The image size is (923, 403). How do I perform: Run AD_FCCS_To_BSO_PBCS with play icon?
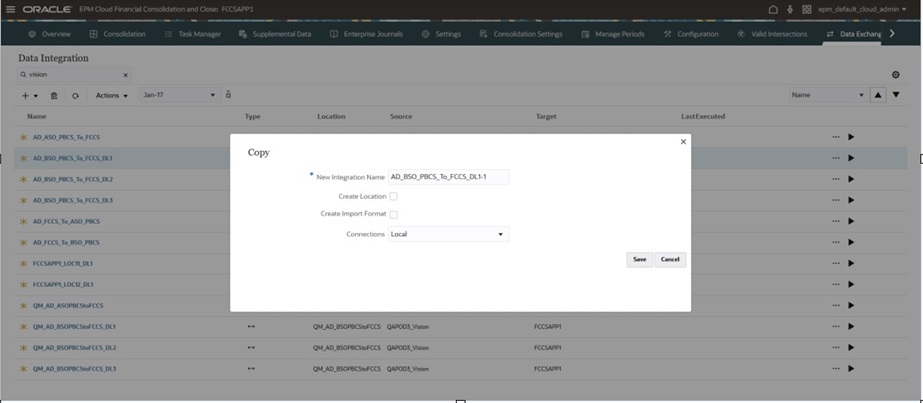[x=851, y=242]
